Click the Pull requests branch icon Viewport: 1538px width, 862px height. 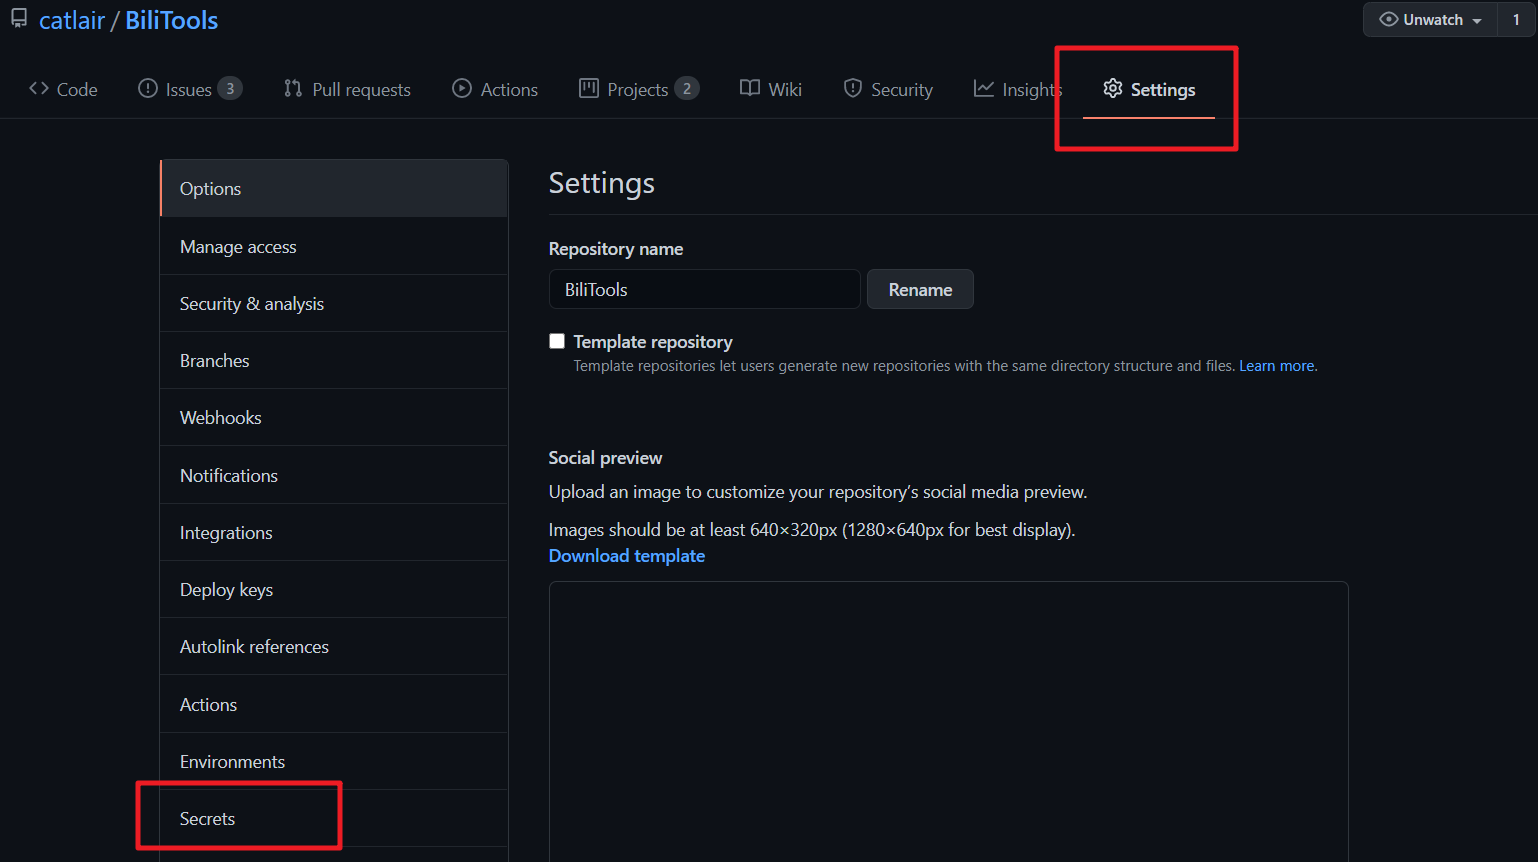293,88
